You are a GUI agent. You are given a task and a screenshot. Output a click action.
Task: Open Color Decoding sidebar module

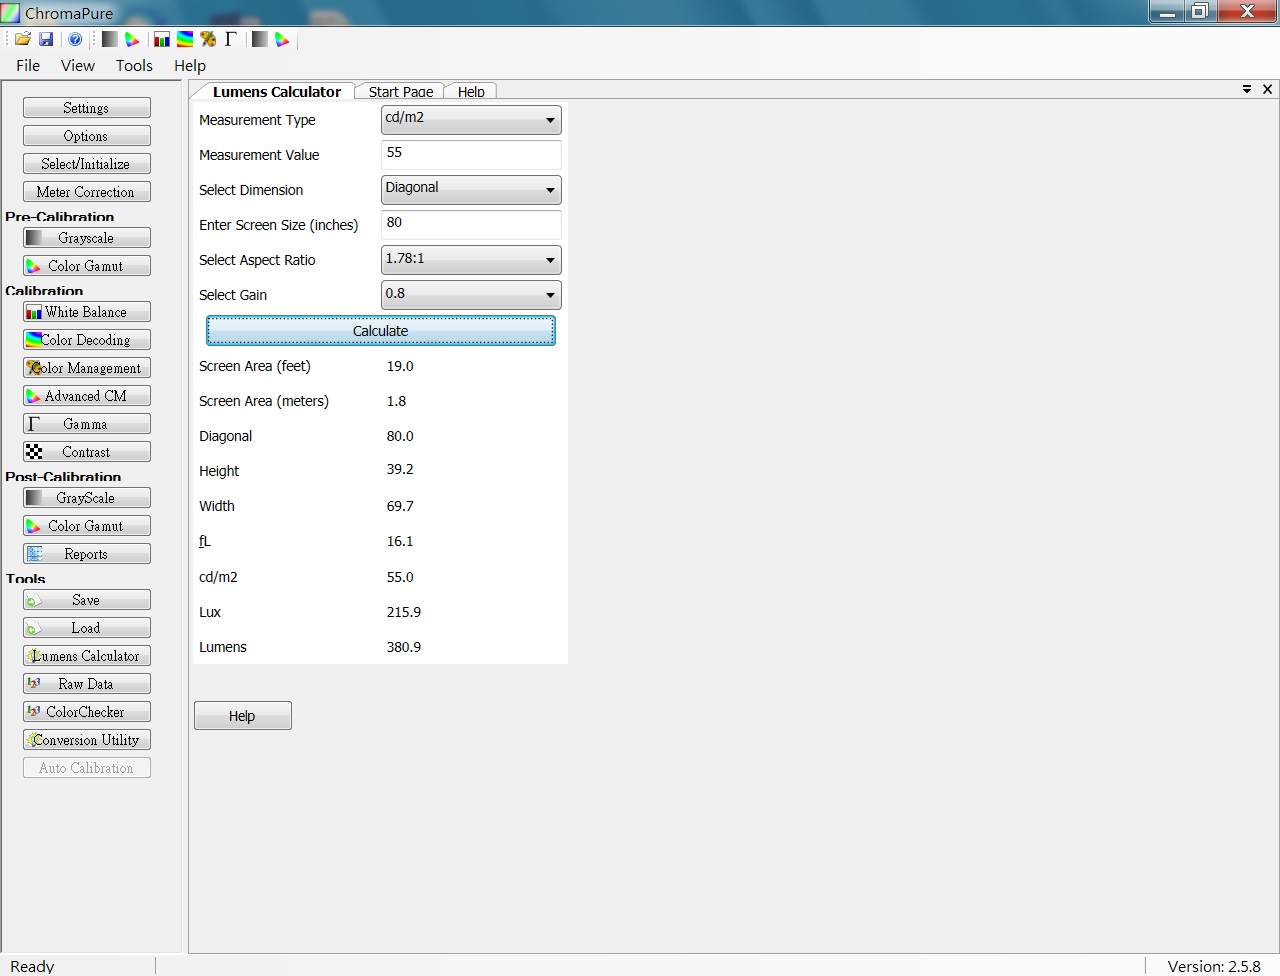pos(87,340)
